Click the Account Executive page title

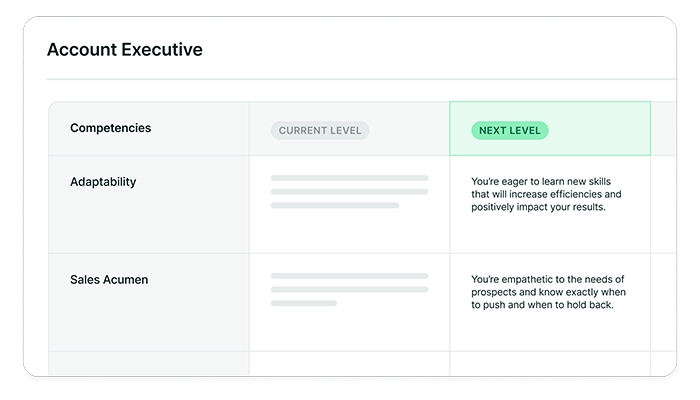(124, 50)
